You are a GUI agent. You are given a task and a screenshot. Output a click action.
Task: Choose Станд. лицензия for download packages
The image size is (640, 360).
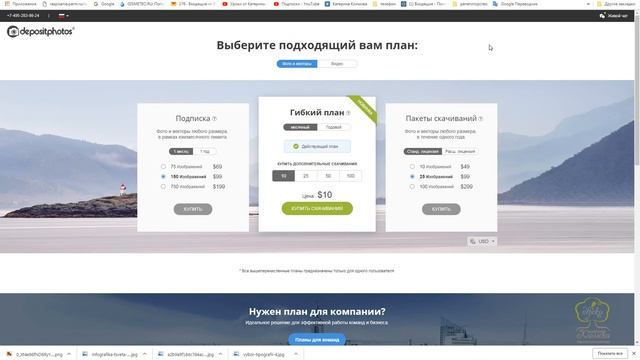pyautogui.click(x=422, y=151)
